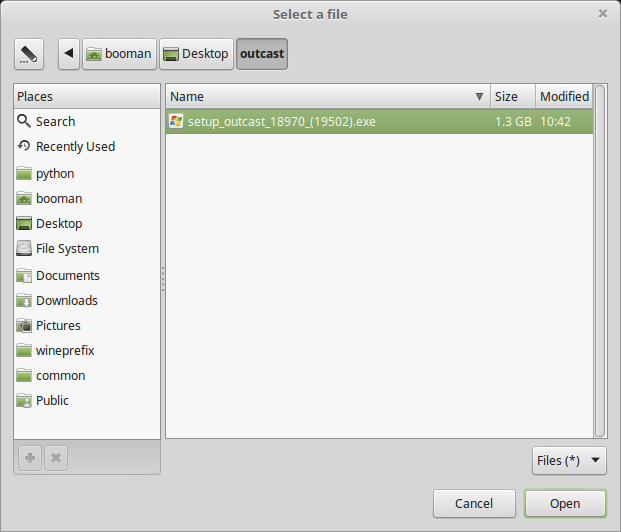Click the booman home folder icon in Places
The width and height of the screenshot is (621, 532).
[24, 198]
